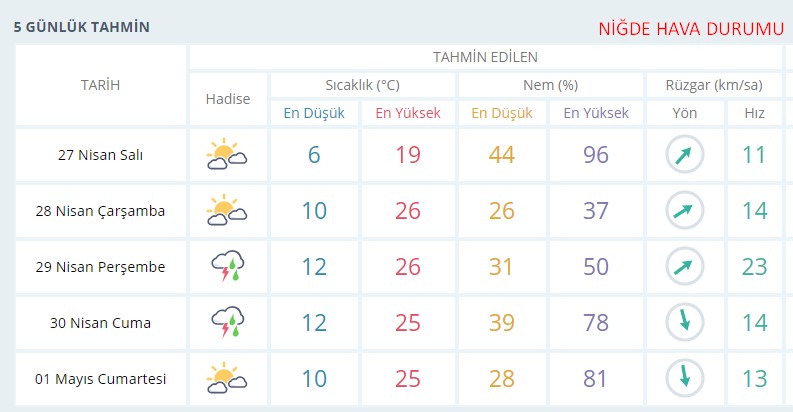793x412 pixels.
Task: Click wind direction arrow for 30 Nisan Cuma
Action: (685, 323)
